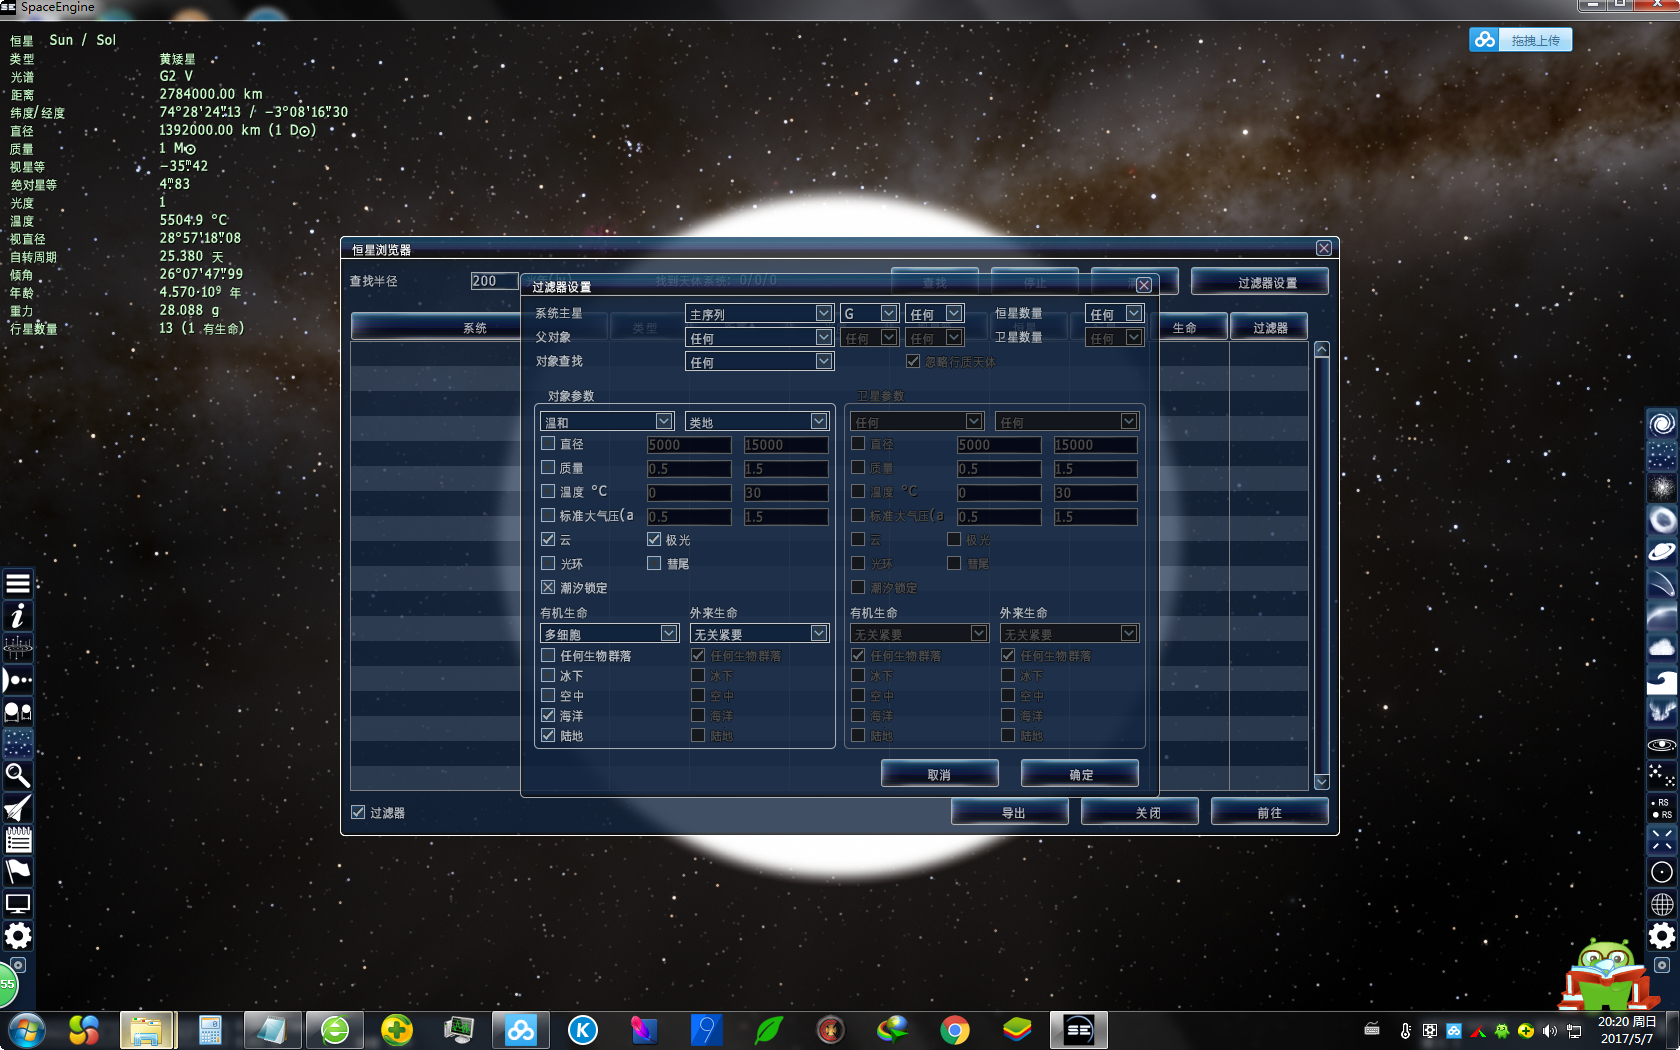Click the 确定 confirm button

(x=1080, y=775)
